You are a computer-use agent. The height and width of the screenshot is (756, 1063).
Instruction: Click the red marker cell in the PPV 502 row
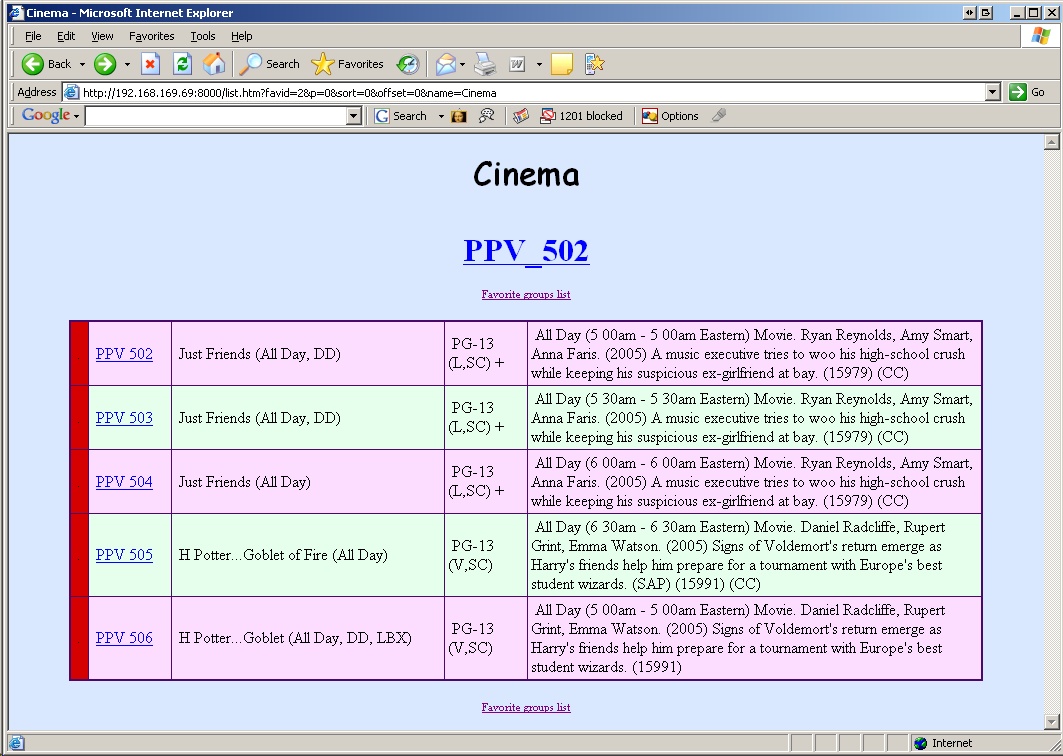click(79, 354)
